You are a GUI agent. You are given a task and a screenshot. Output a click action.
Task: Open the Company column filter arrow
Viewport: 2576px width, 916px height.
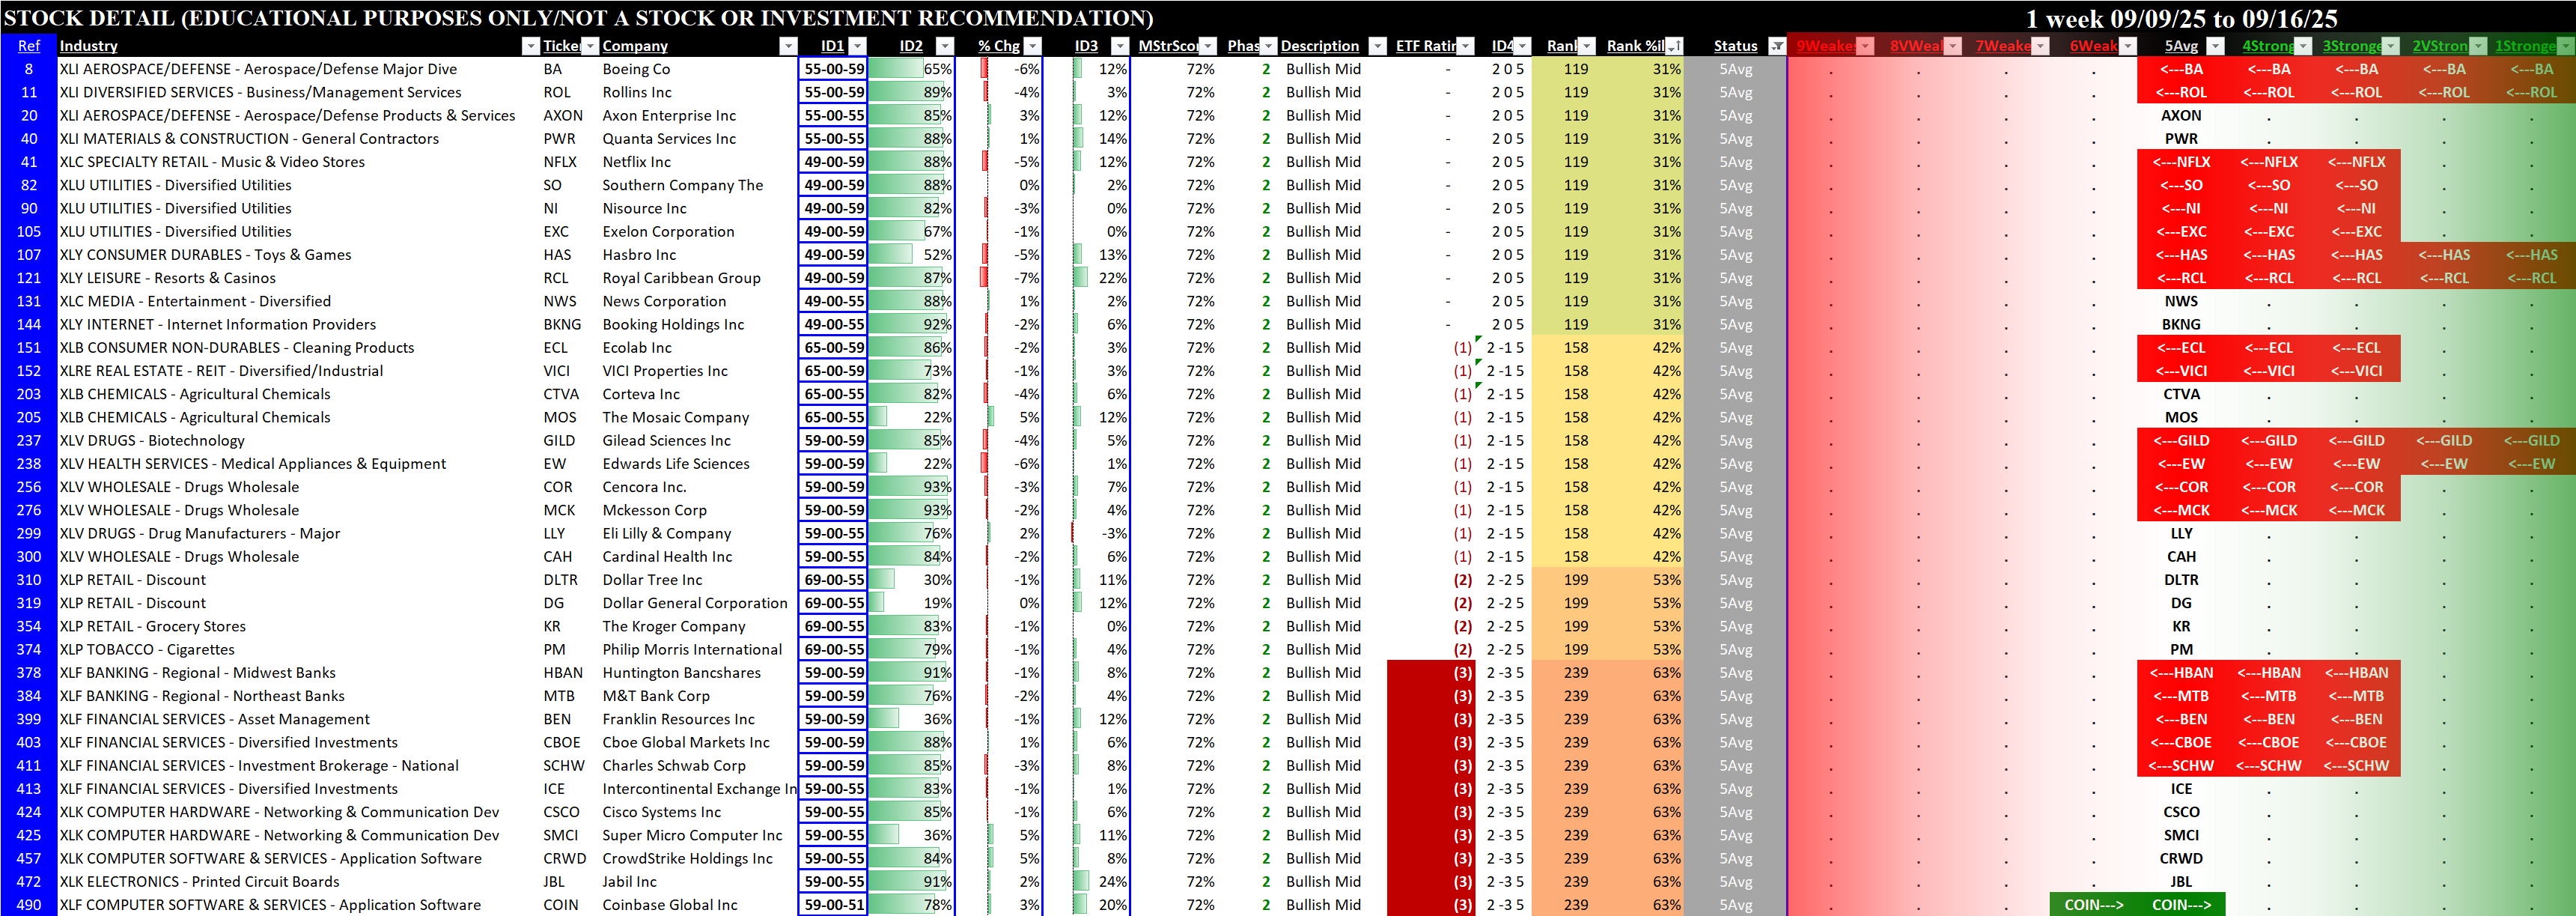click(x=788, y=46)
